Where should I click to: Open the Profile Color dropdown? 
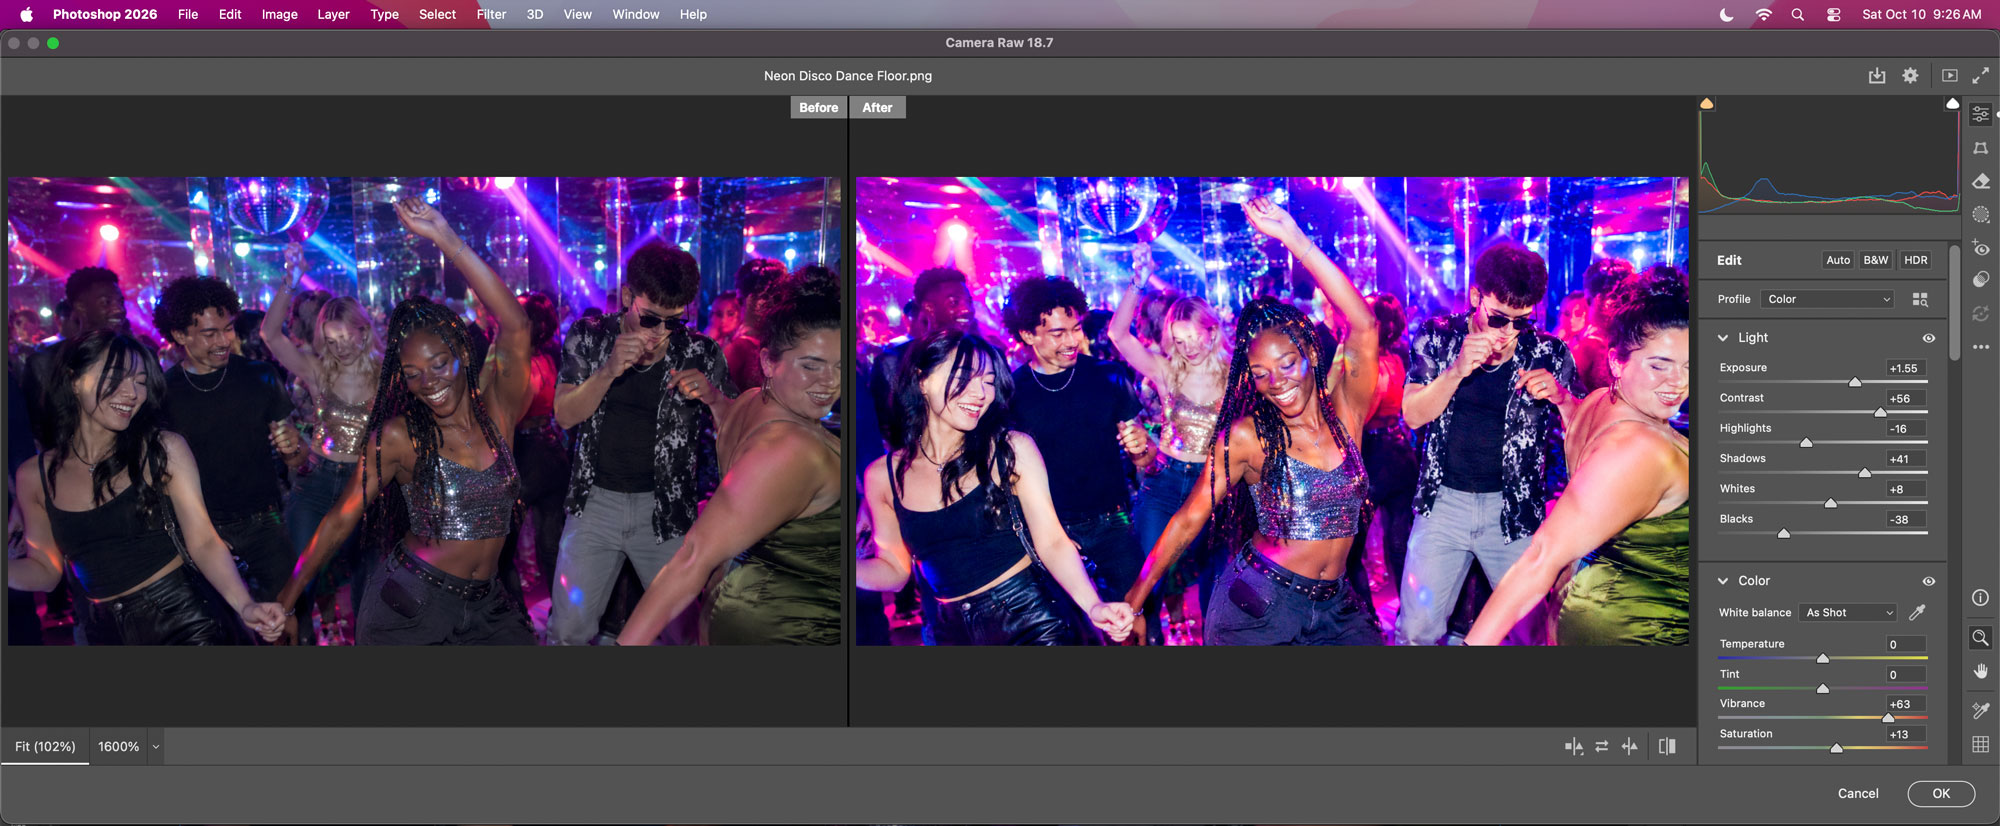click(1828, 299)
